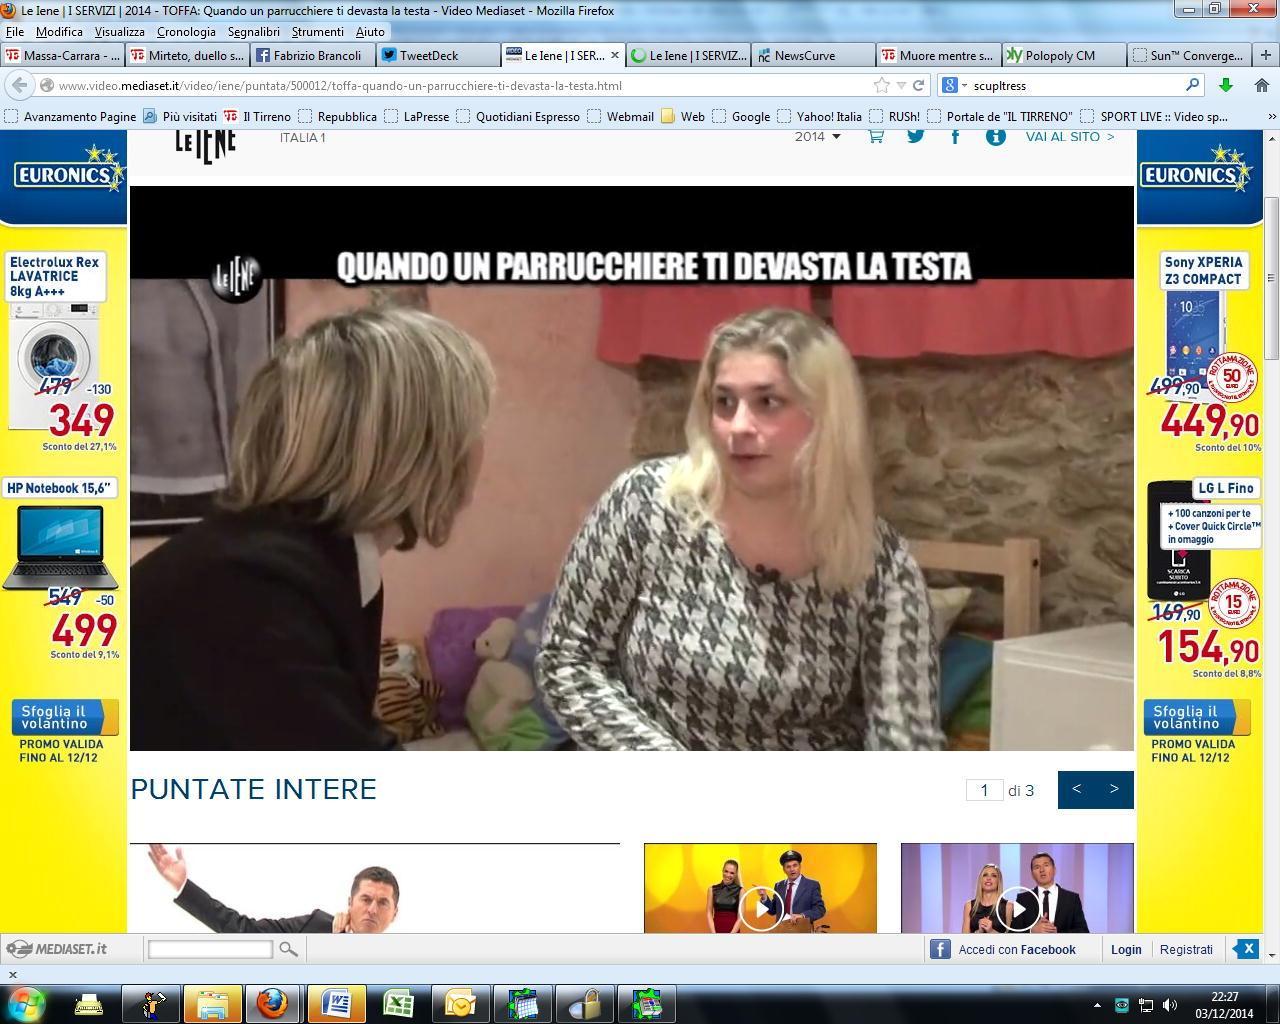Viewport: 1280px width, 1024px height.
Task: Switch to the NewsCurve tab
Action: click(x=813, y=55)
